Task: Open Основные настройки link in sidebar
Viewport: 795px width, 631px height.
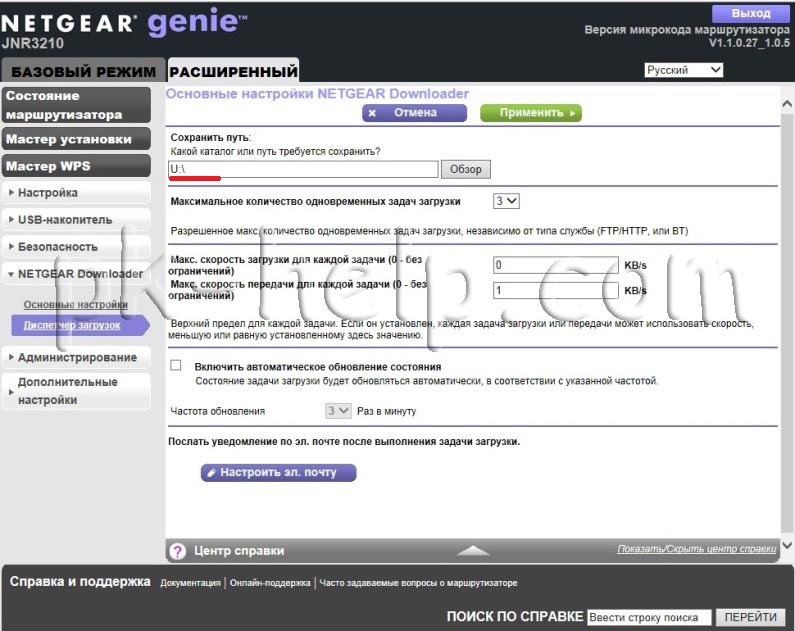Action: pos(76,305)
